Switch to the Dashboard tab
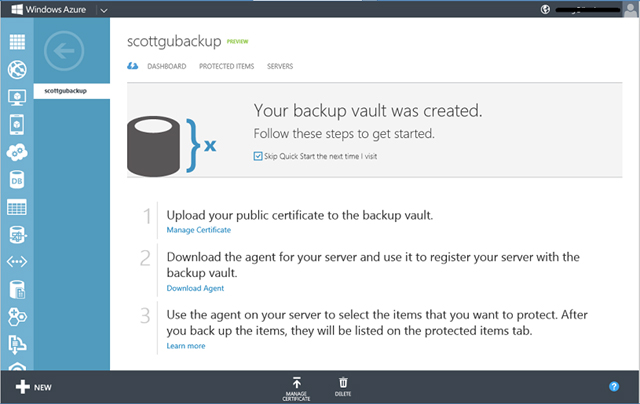The width and height of the screenshot is (640, 404). [166, 66]
